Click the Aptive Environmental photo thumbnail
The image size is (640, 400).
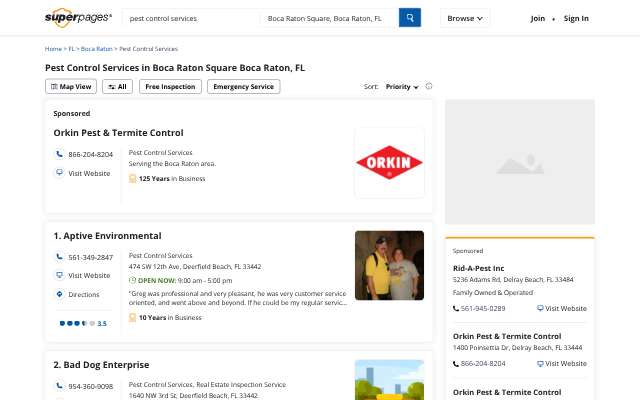point(389,265)
